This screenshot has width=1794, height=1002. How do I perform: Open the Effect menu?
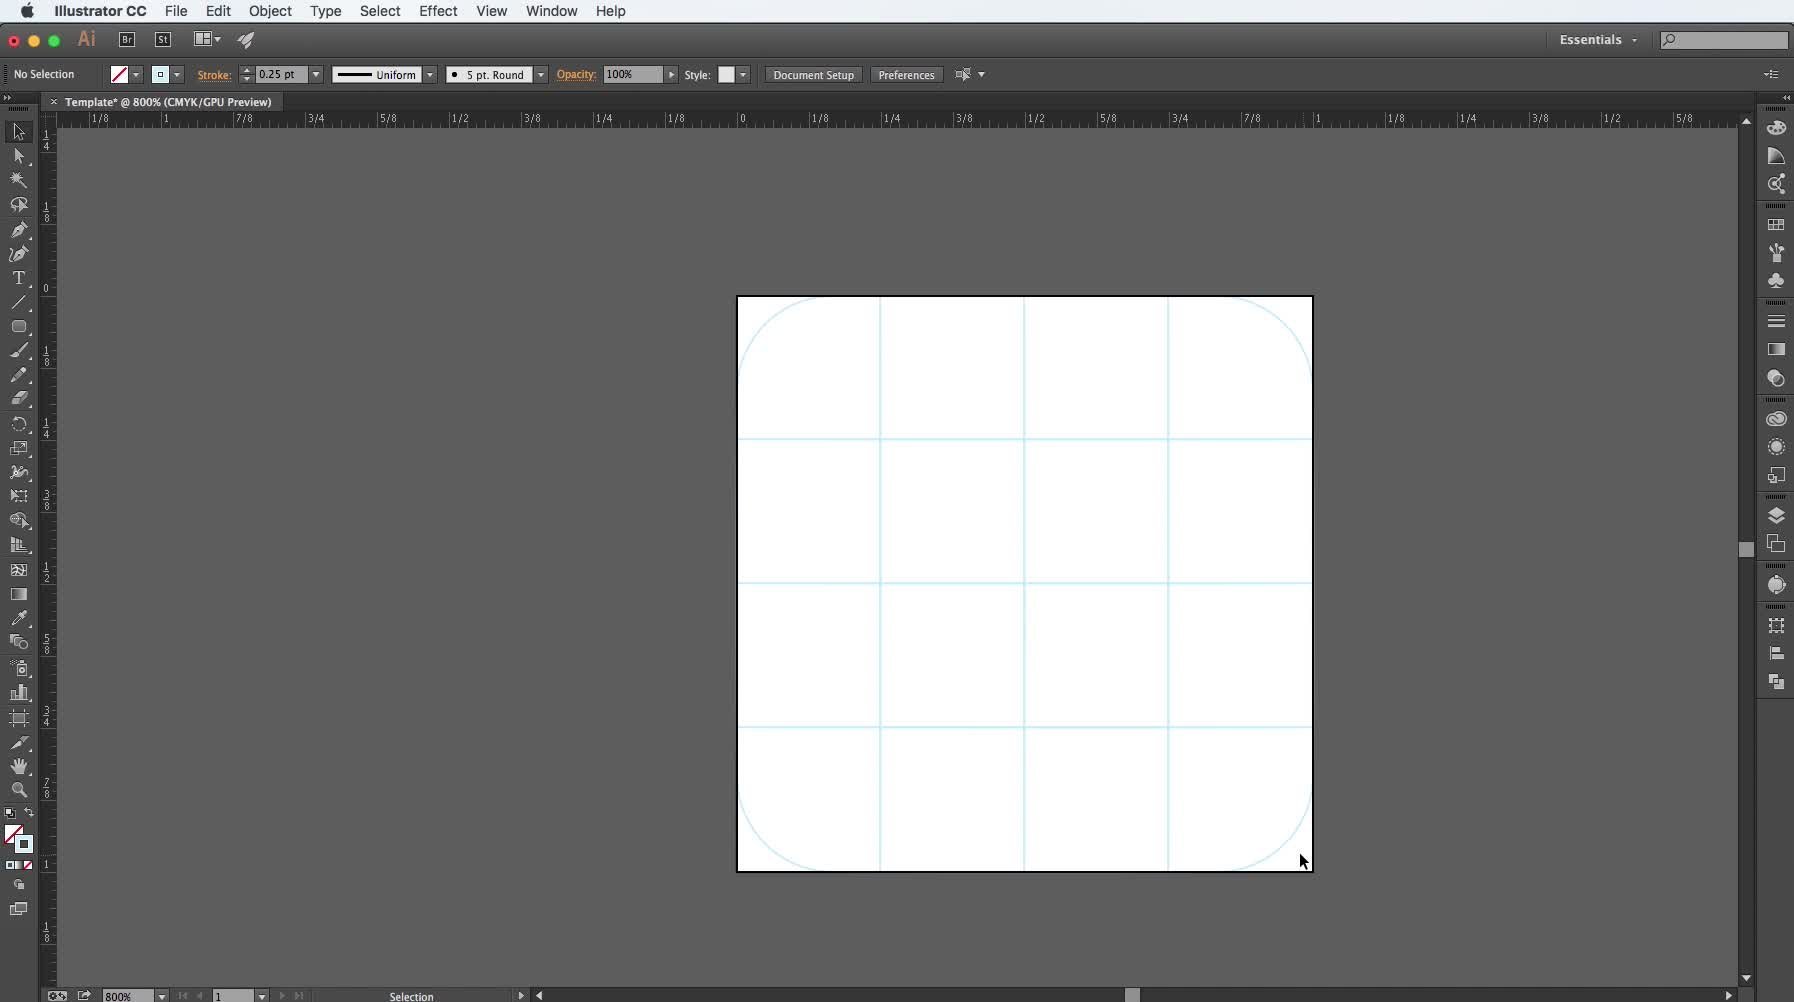(438, 11)
